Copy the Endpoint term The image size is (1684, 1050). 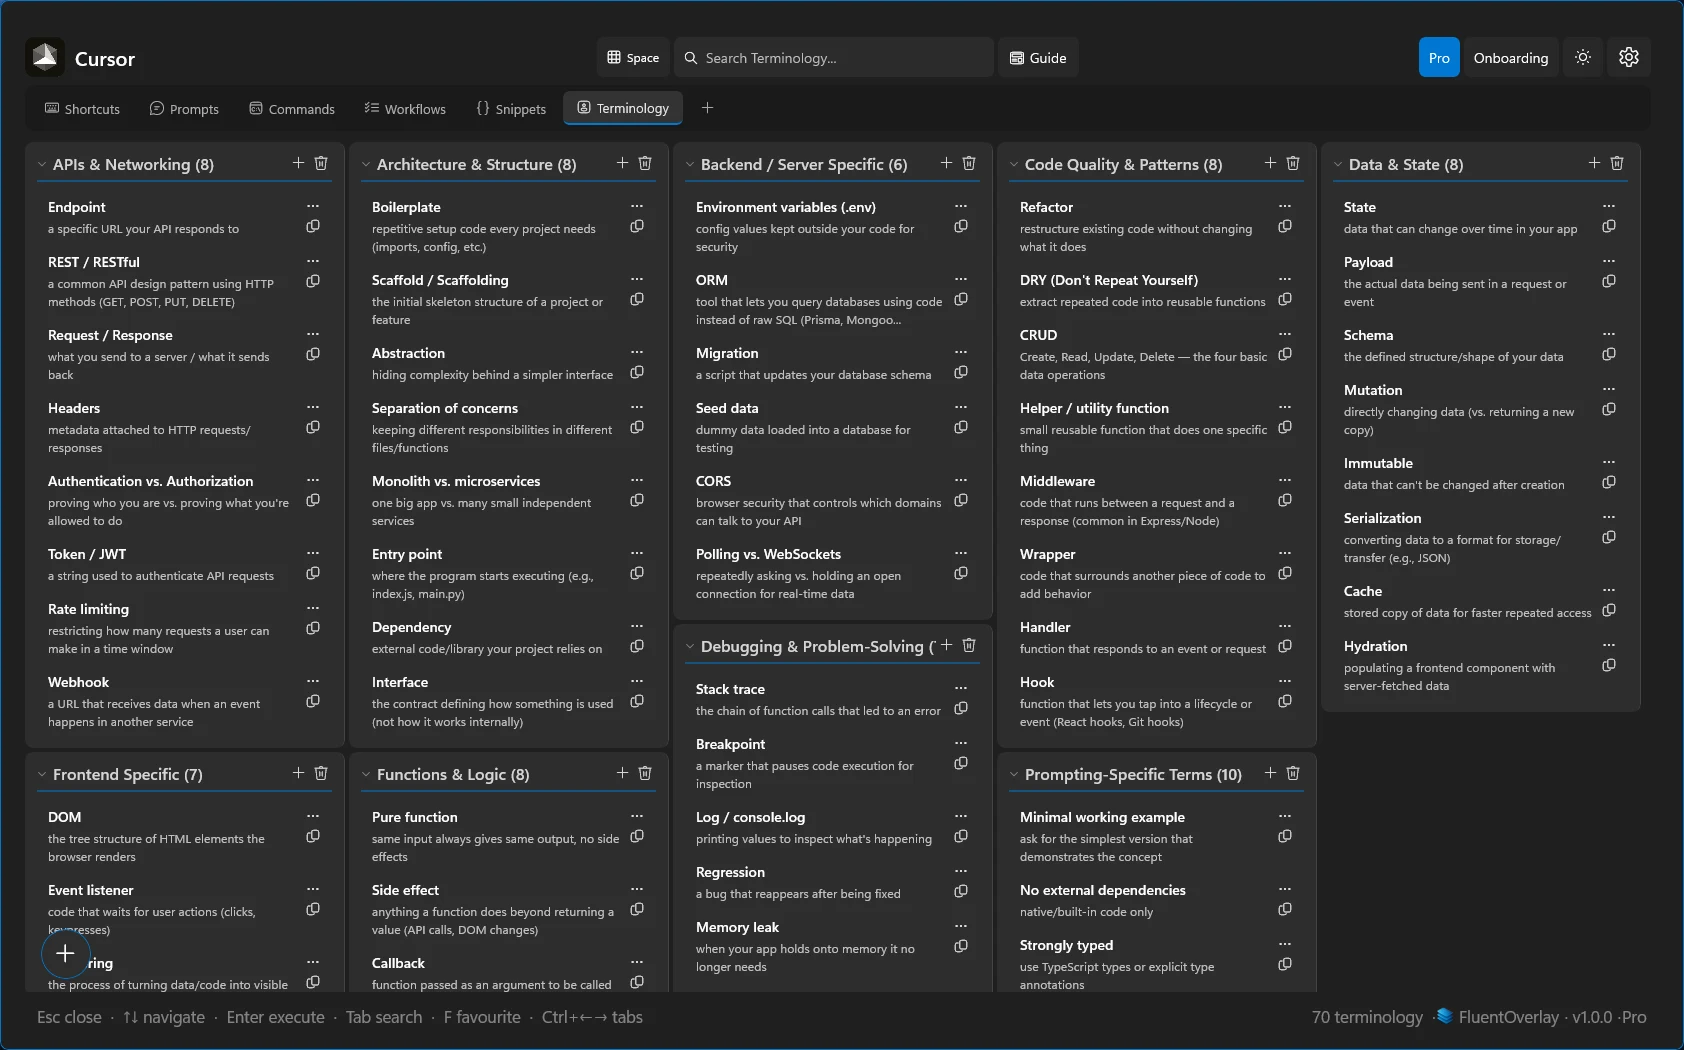(x=312, y=227)
